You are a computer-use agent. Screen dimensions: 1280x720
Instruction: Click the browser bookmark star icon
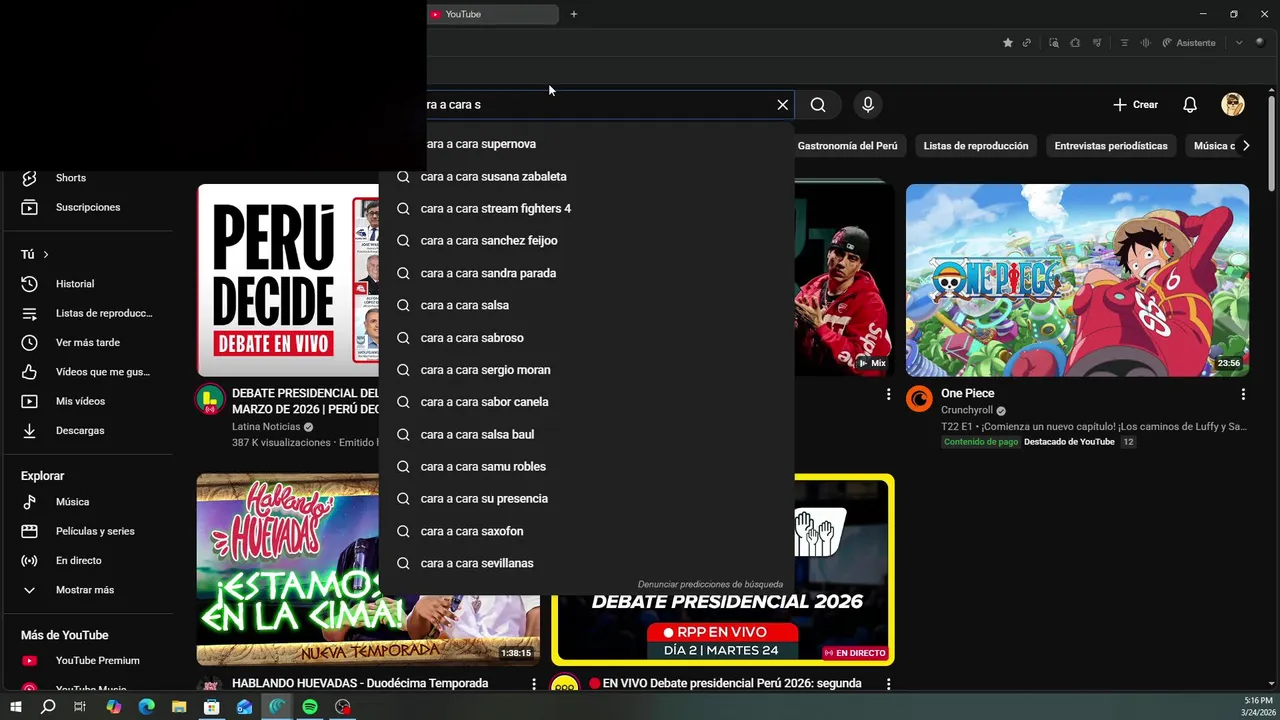1007,43
